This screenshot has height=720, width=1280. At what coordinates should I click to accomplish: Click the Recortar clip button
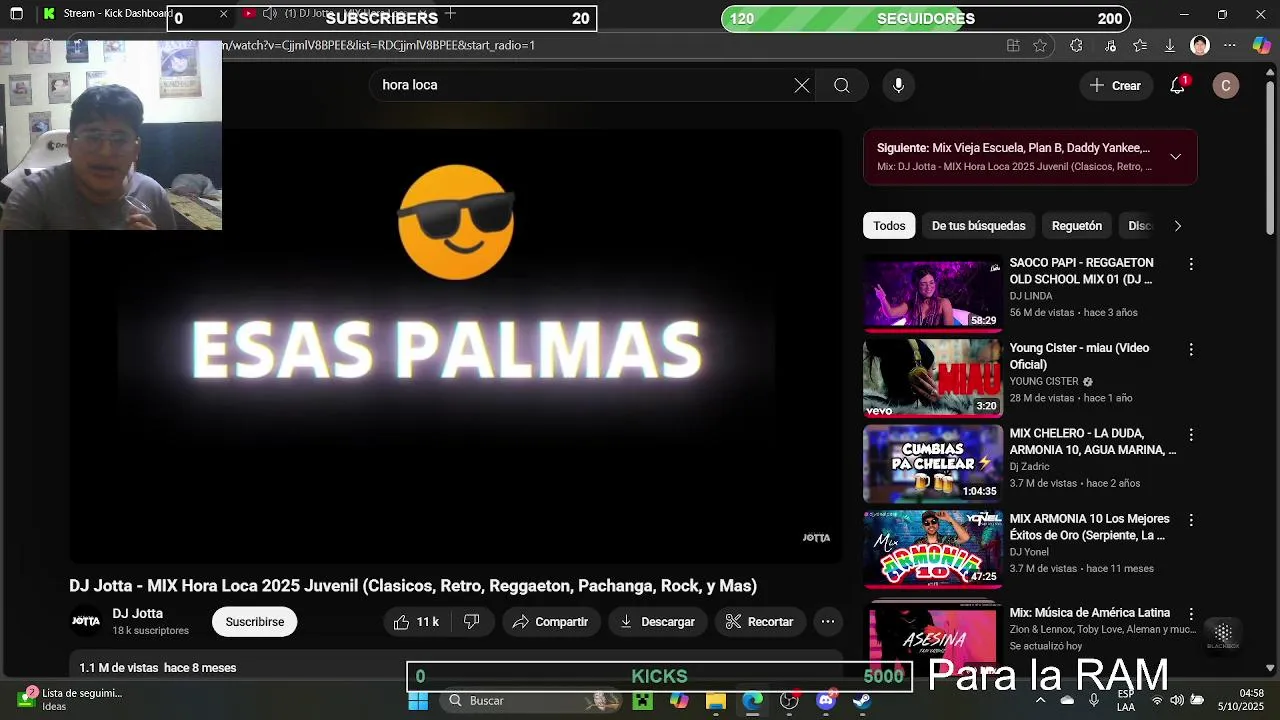click(759, 621)
